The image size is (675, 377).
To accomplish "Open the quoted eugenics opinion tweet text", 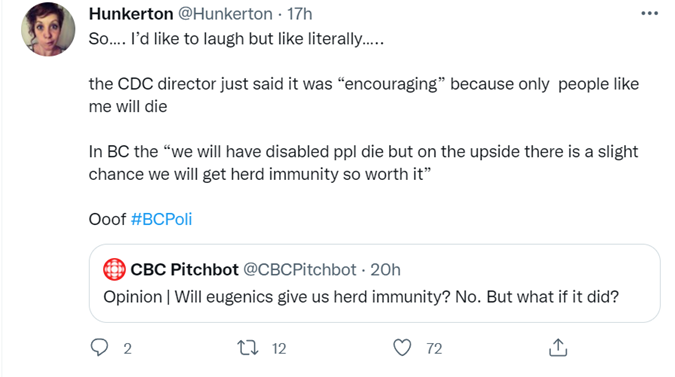I will pos(361,297).
